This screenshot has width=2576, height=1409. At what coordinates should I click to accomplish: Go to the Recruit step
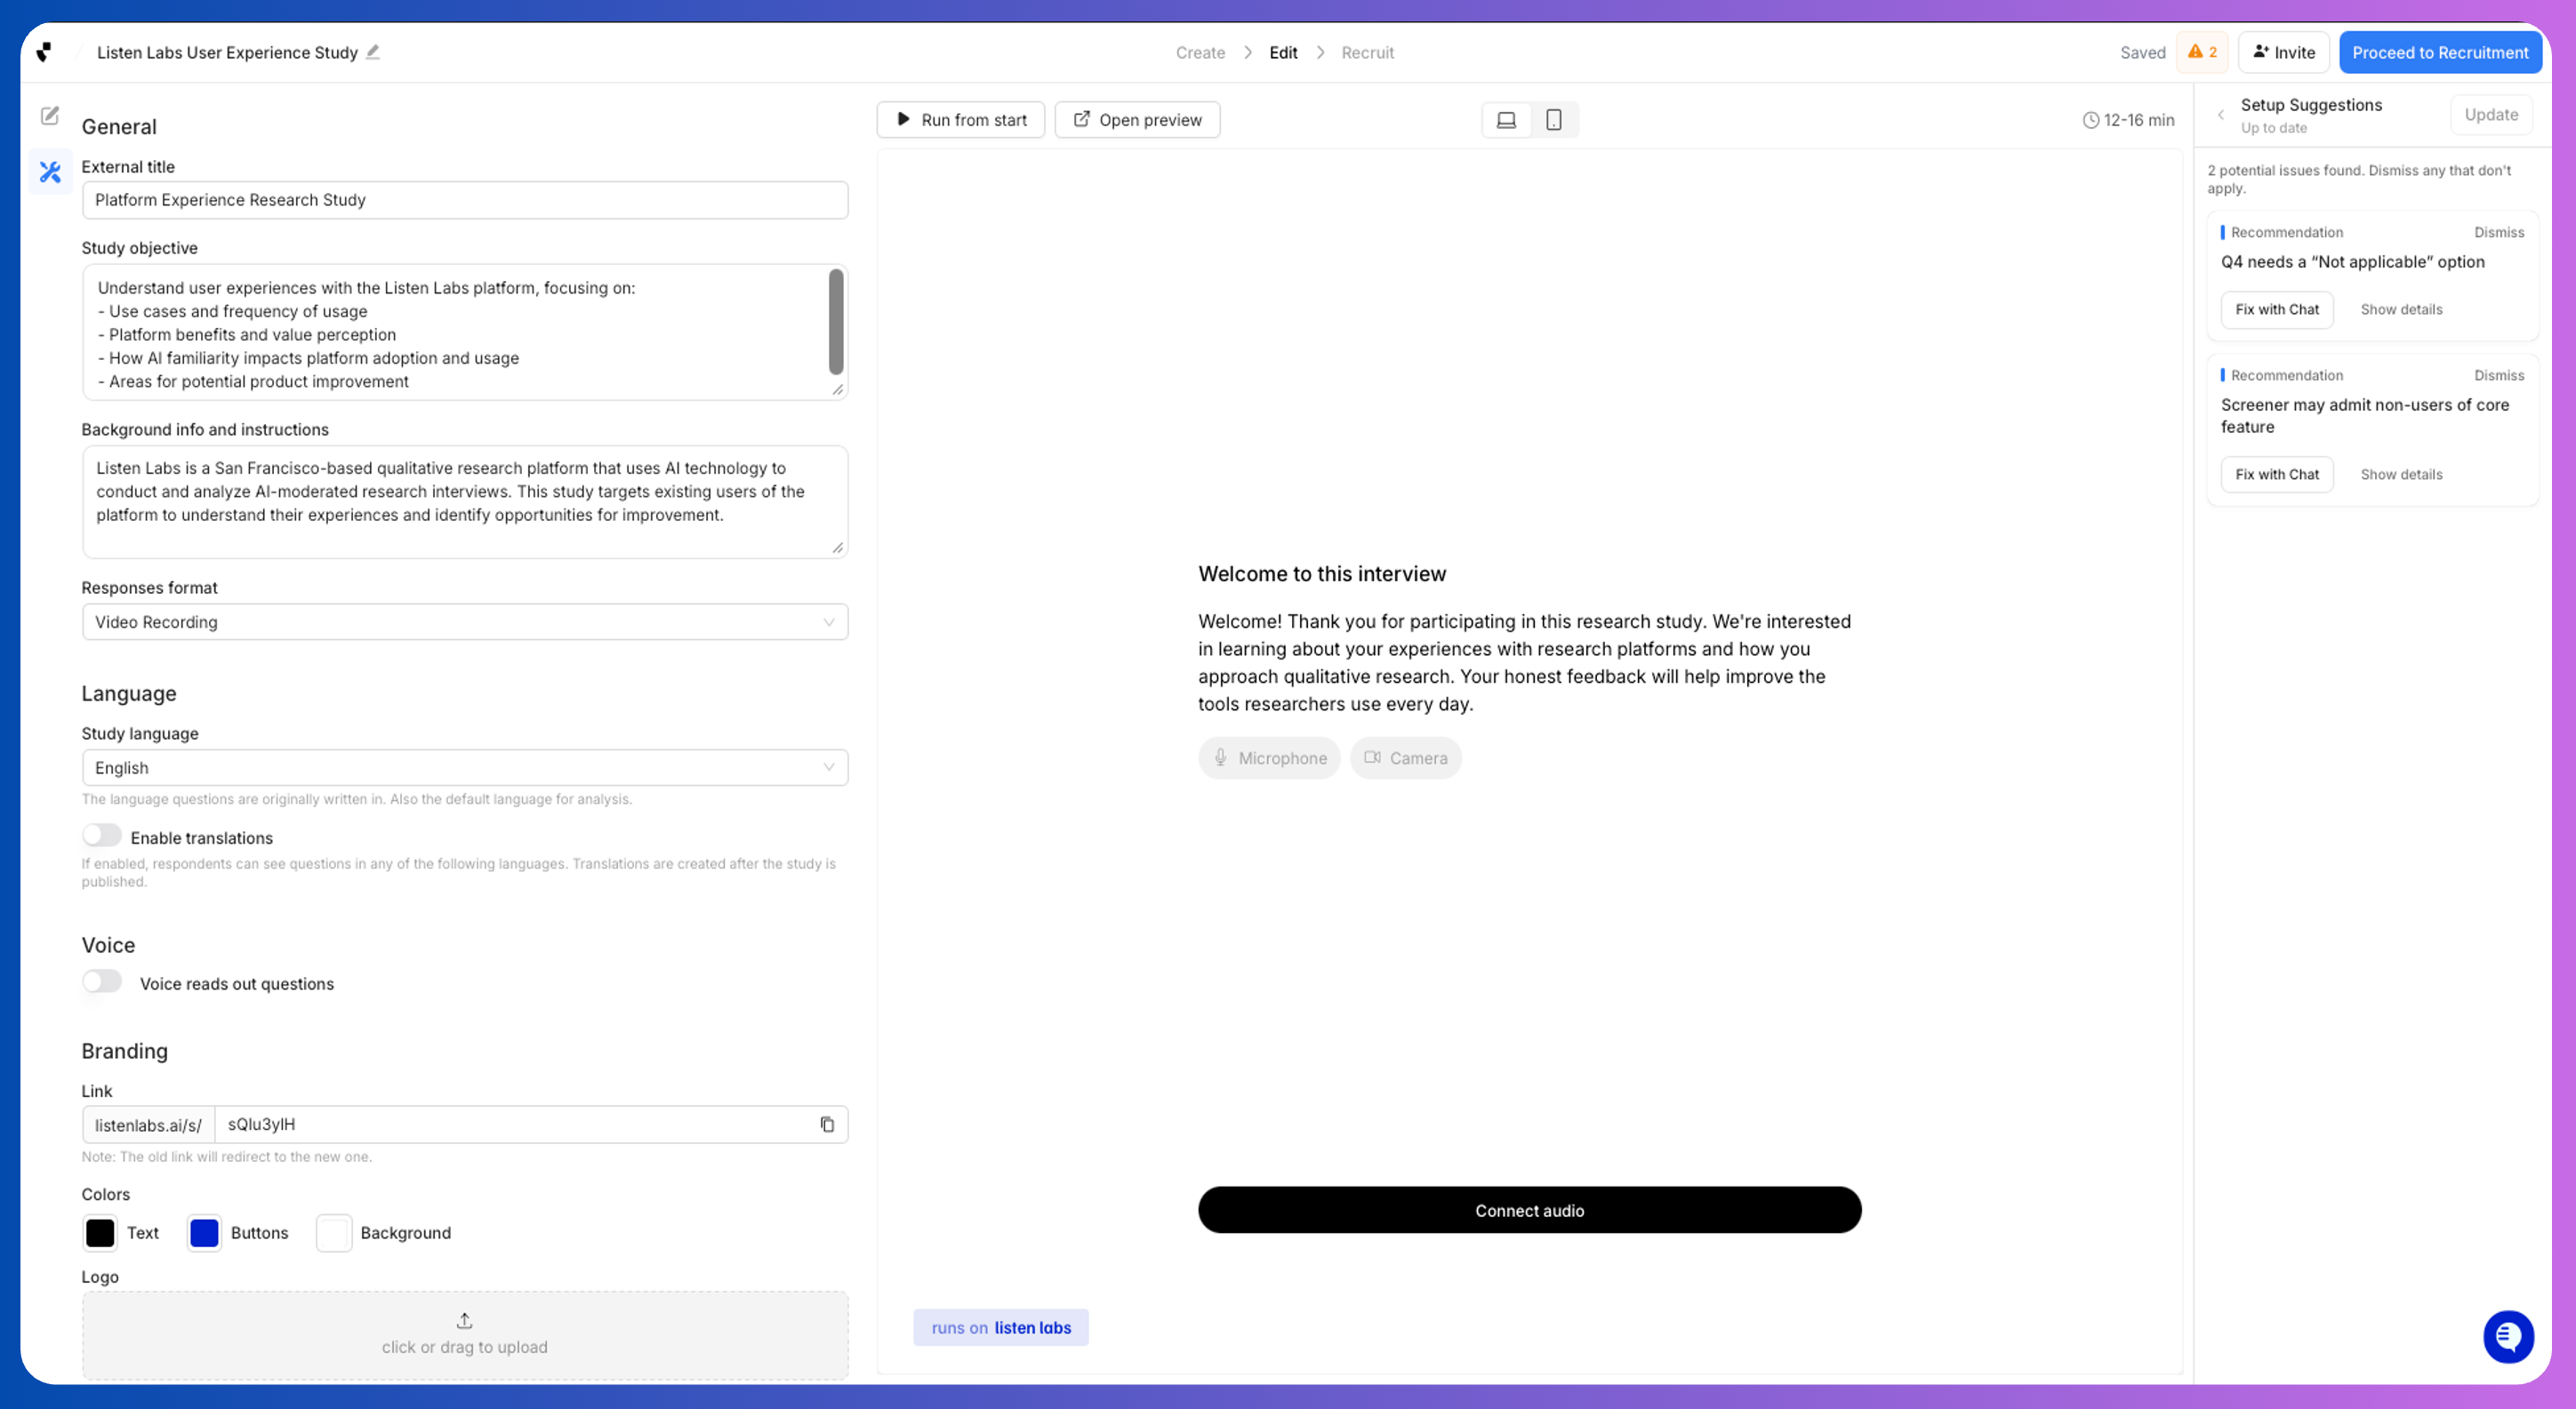[1367, 53]
